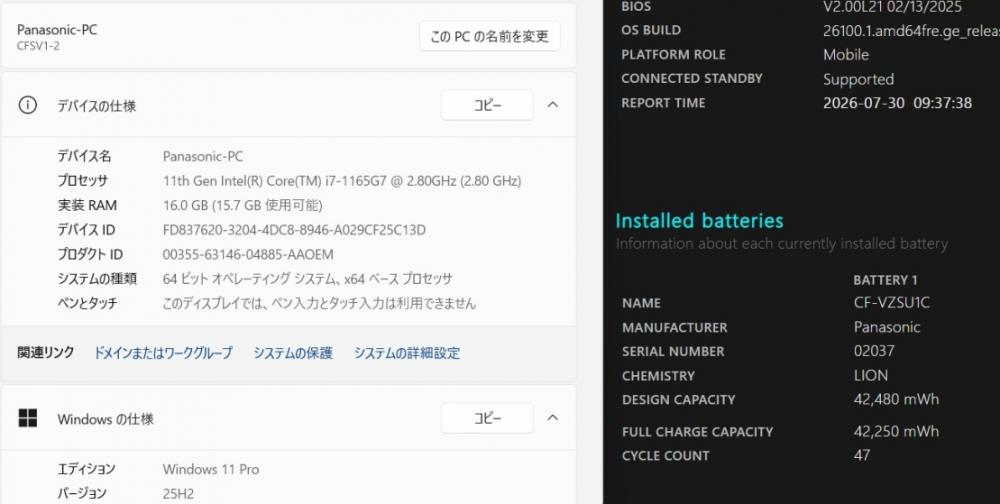Click the バージョン label

click(x=82, y=493)
